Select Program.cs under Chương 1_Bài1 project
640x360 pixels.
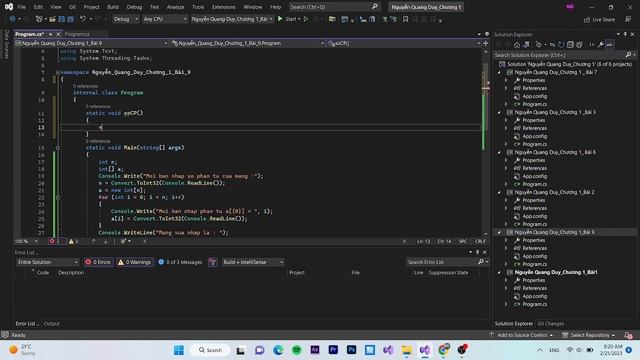point(534,304)
